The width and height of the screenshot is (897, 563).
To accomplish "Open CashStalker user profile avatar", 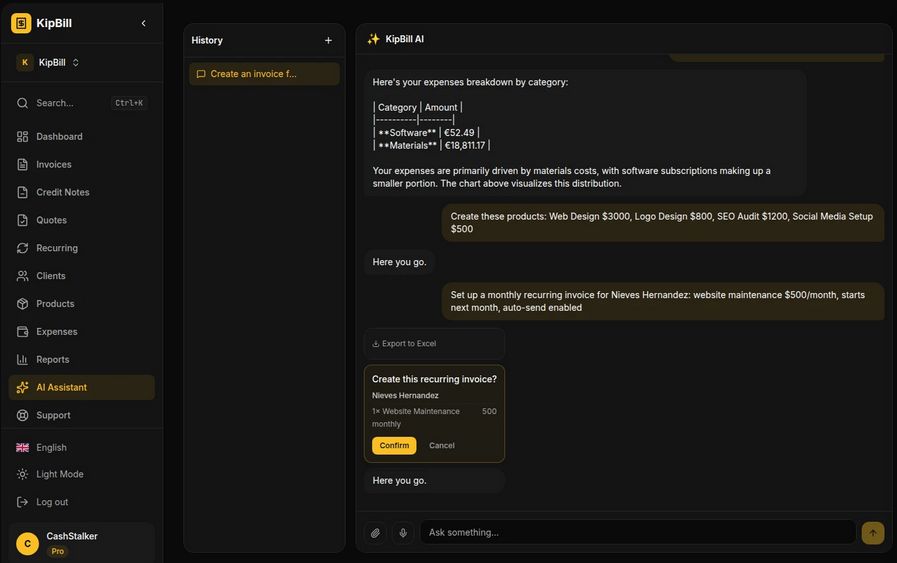I will (x=27, y=544).
